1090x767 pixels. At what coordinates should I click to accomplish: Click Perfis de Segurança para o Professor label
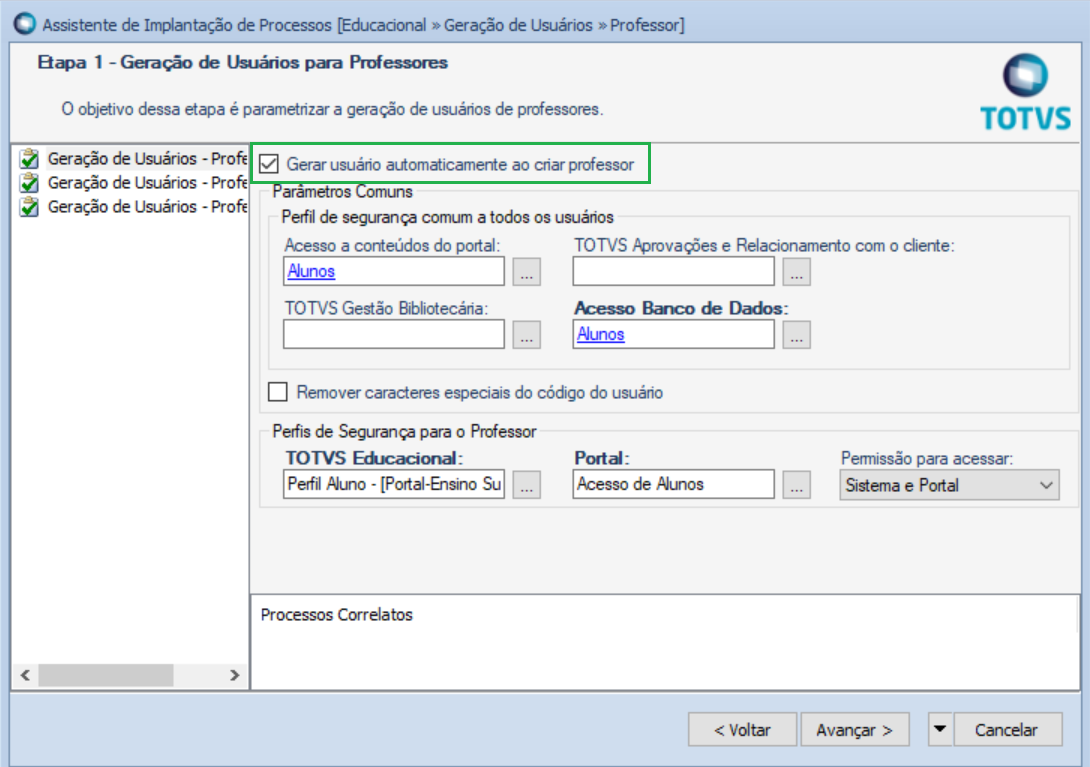click(x=404, y=431)
